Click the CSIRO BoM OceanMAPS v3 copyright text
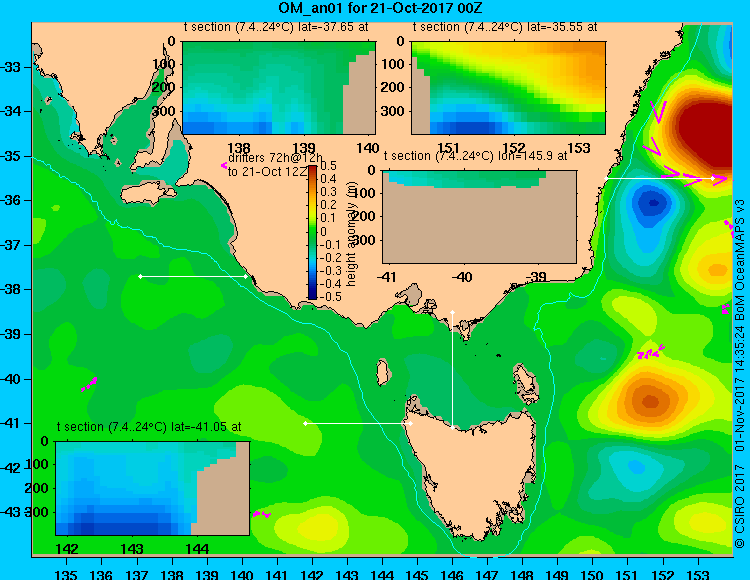This screenshot has width=750, height=580. tap(740, 371)
